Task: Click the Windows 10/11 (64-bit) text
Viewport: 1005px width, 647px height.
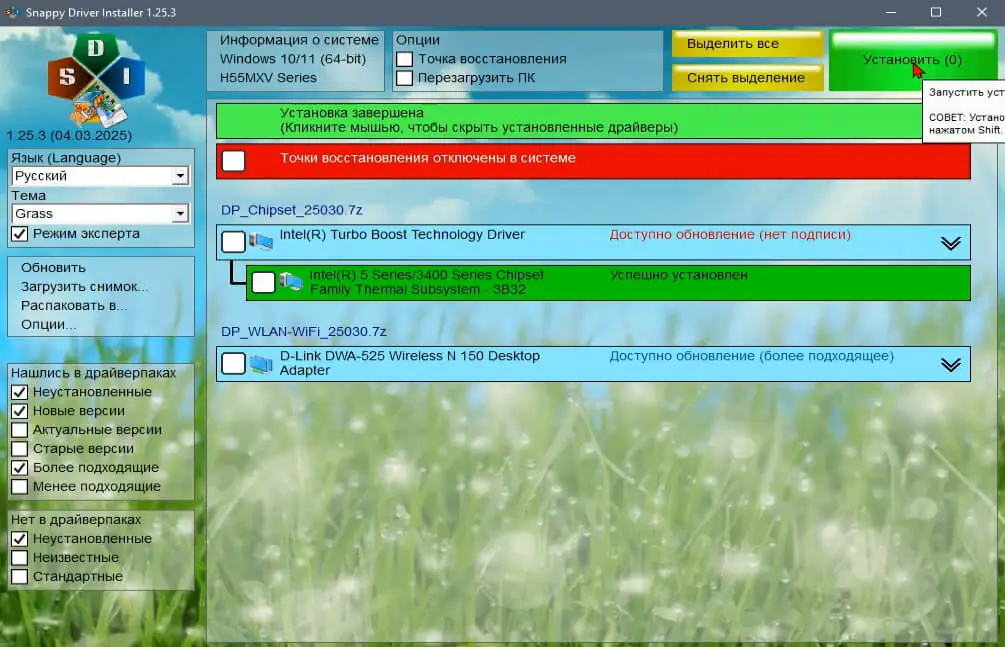Action: [293, 59]
